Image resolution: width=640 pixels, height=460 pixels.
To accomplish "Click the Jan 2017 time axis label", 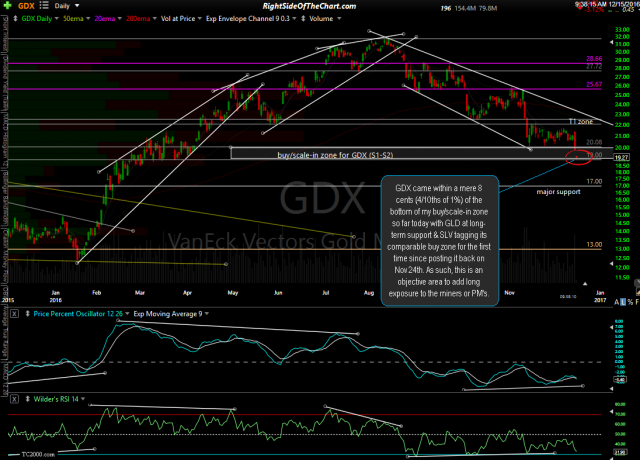I will [600, 296].
